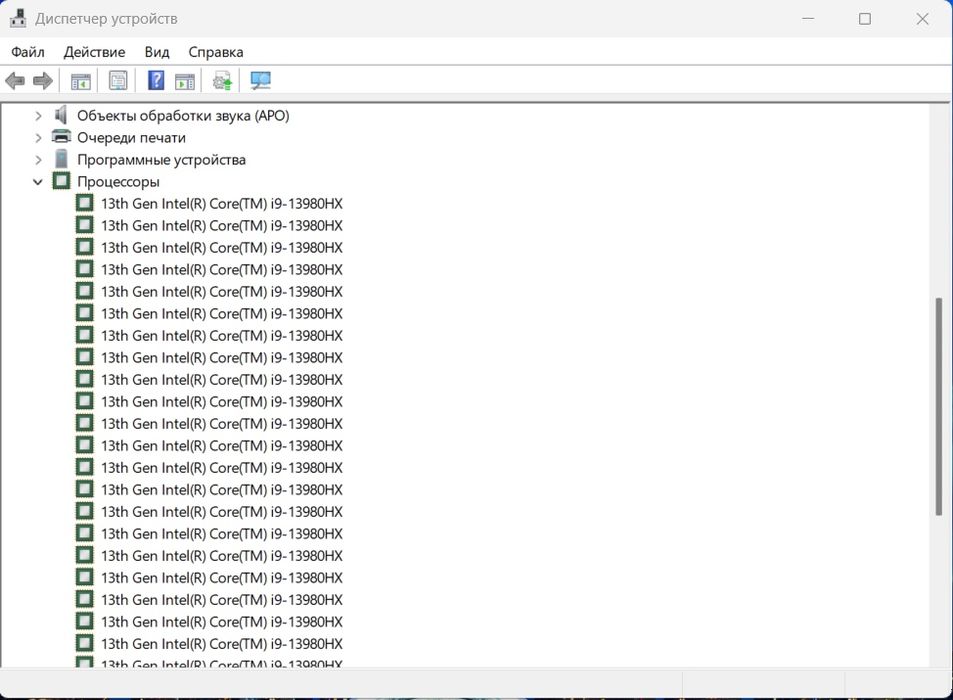Select the Объекты обработки звука (APO) label
This screenshot has height=700, width=953.
coord(183,115)
